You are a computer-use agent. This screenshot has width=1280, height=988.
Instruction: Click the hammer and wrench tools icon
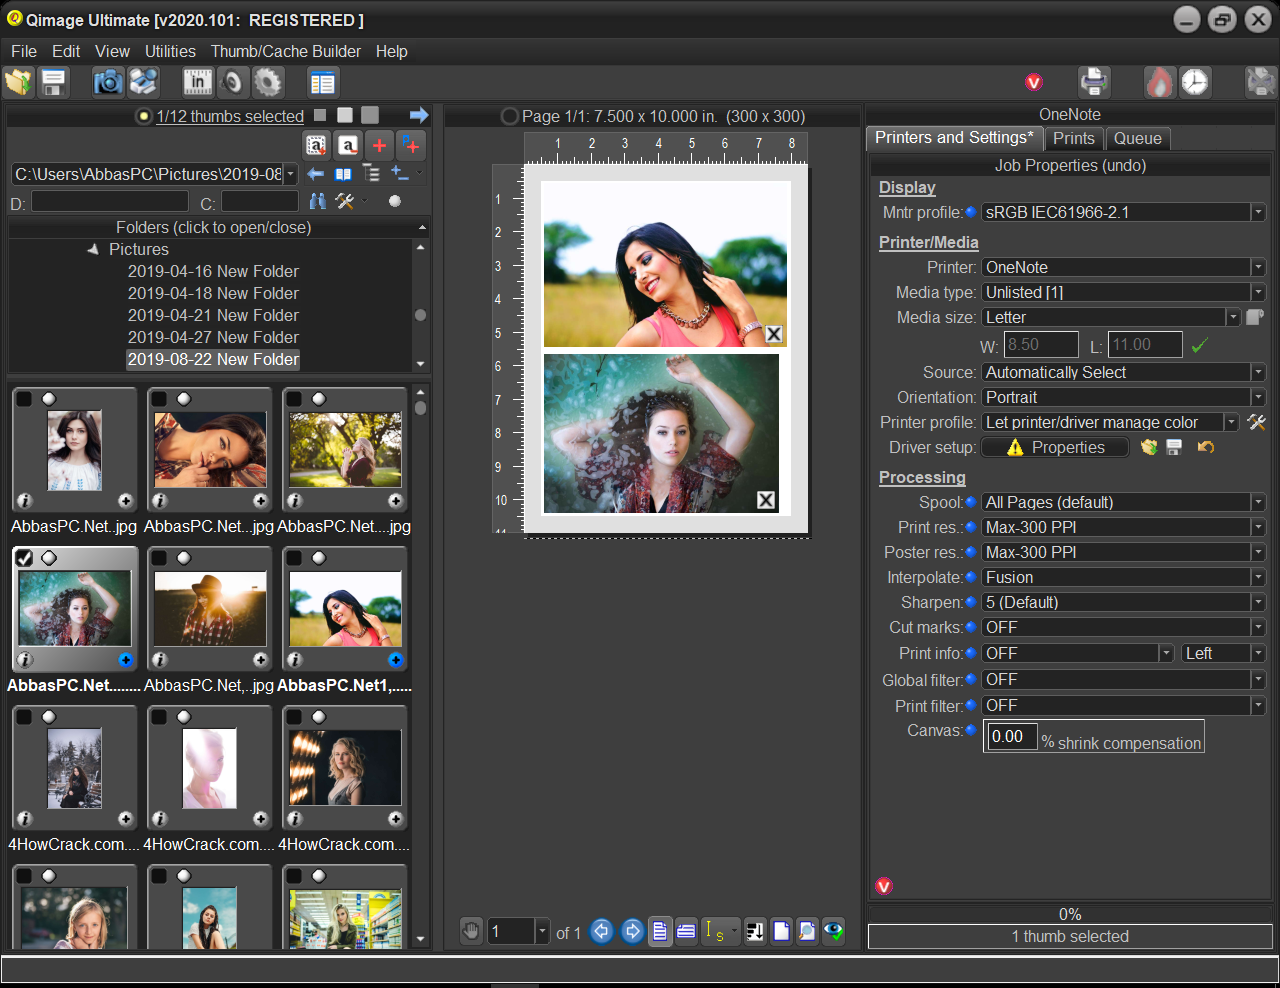coord(345,201)
